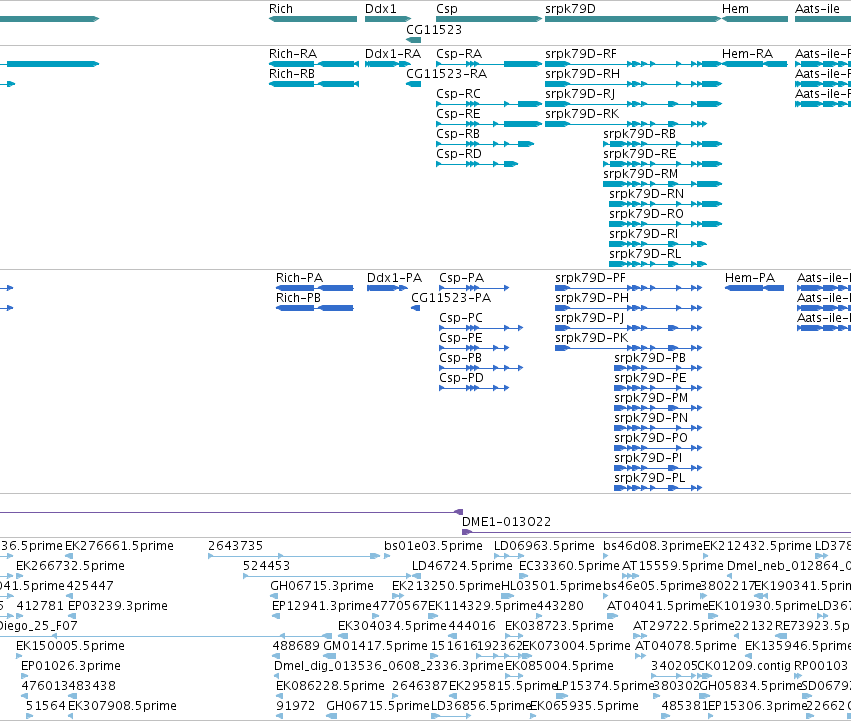Select the Ddx1 gene label
Image resolution: width=851 pixels, height=721 pixels.
[380, 9]
